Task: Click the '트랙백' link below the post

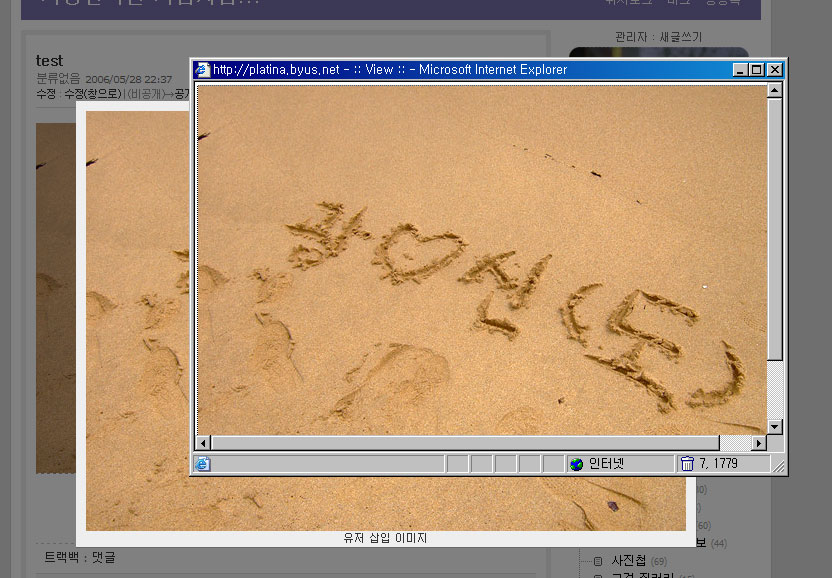Action: (x=62, y=557)
